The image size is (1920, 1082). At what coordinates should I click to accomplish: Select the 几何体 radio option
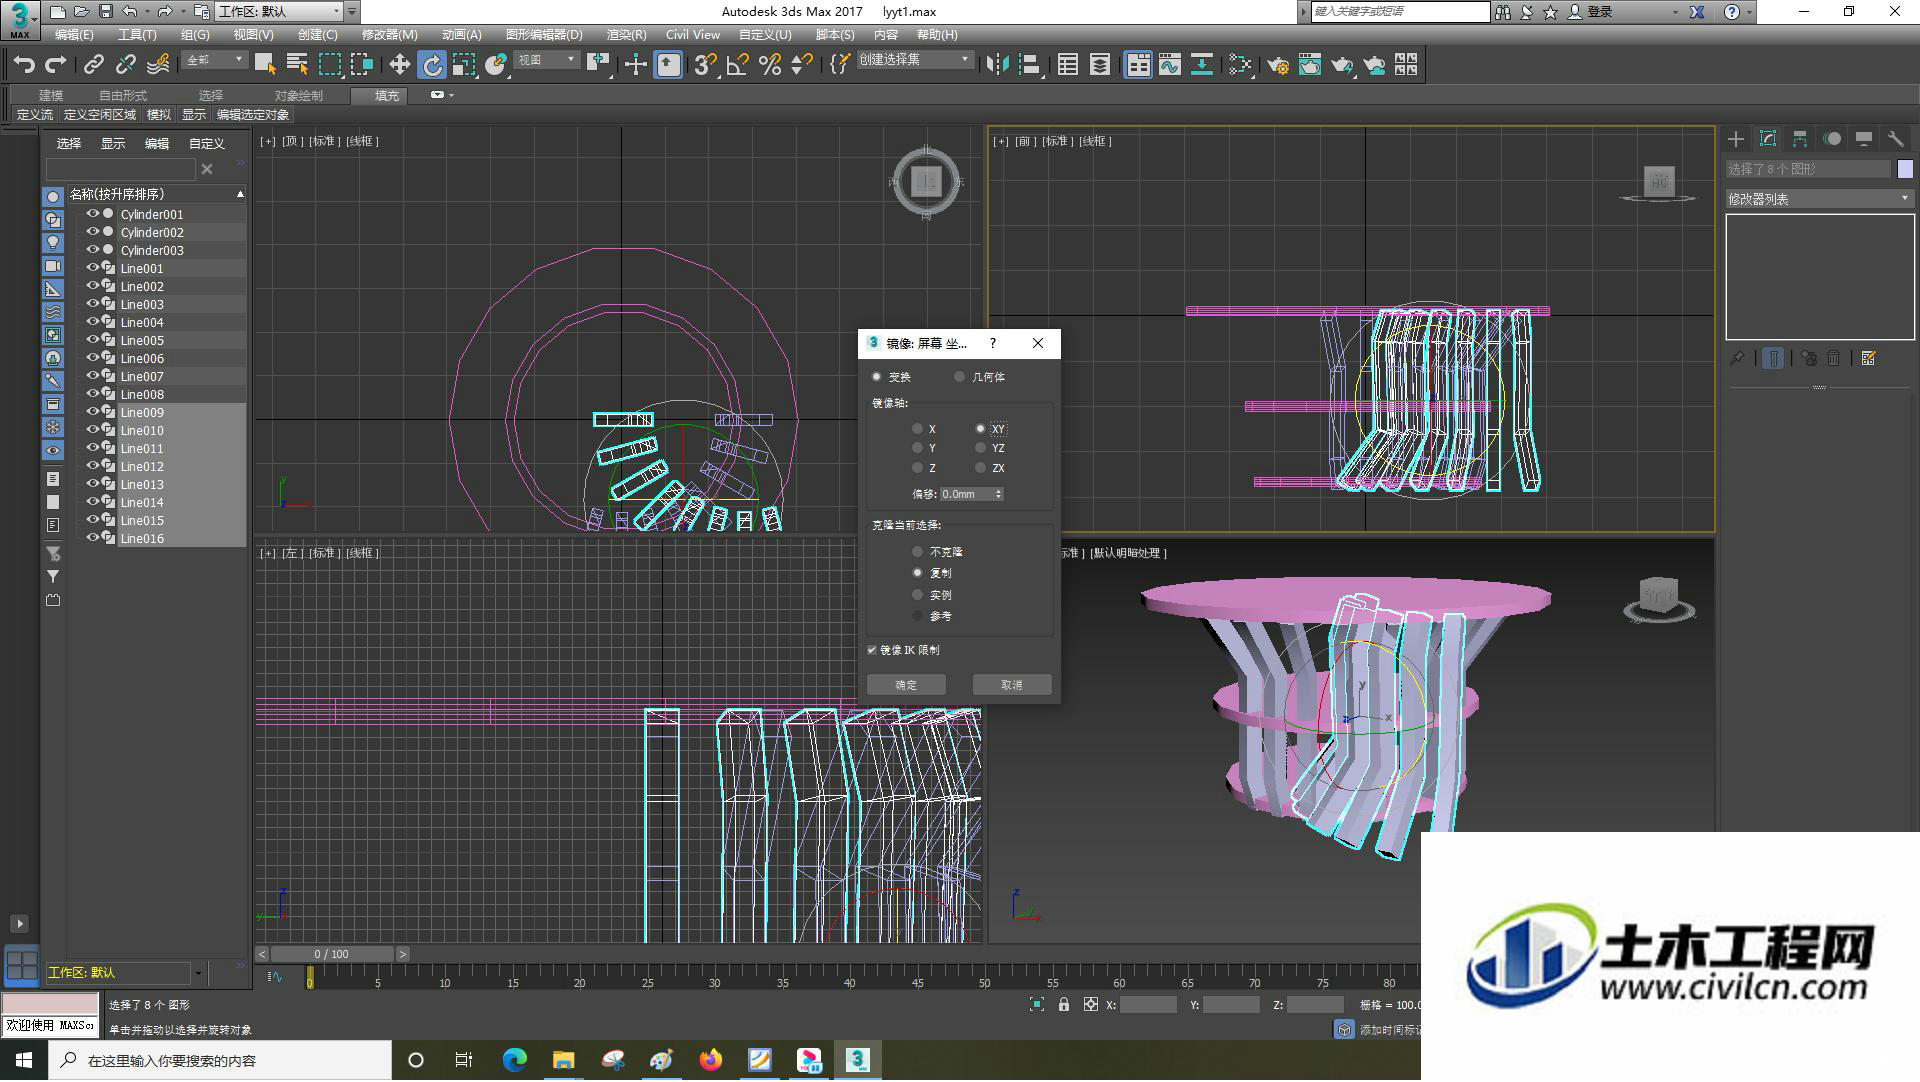pyautogui.click(x=959, y=377)
